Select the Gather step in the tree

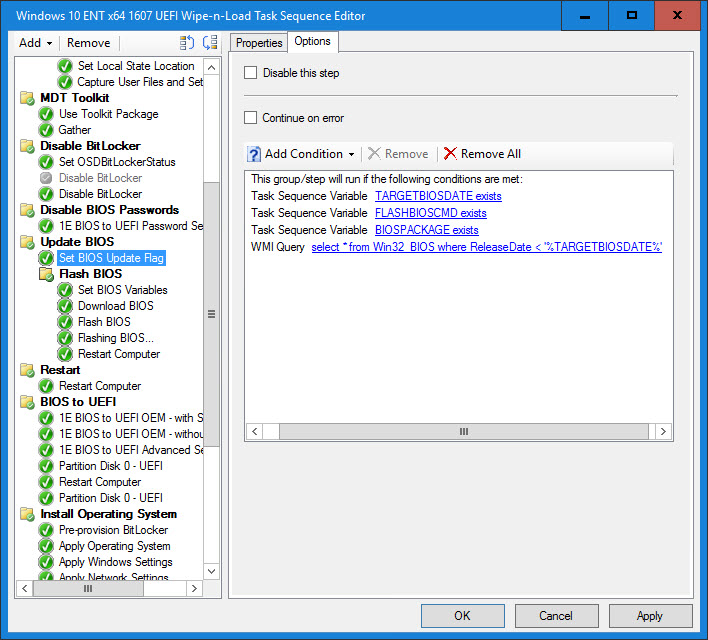(x=74, y=130)
